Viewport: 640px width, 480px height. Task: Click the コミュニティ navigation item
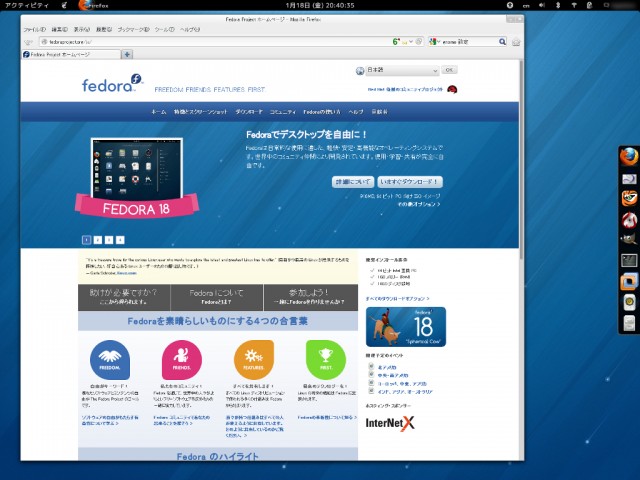click(x=282, y=112)
